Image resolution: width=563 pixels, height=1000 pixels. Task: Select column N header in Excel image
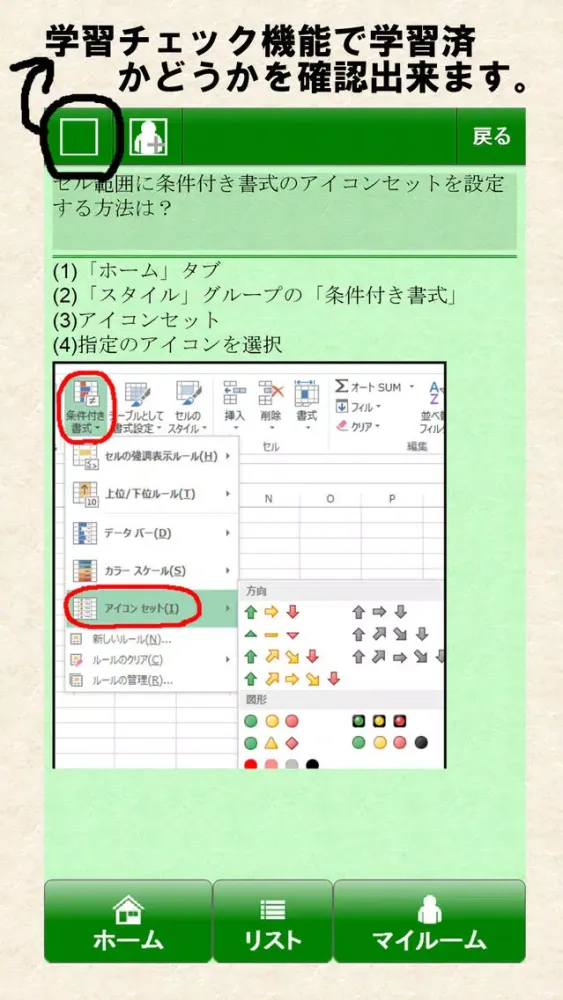268,499
